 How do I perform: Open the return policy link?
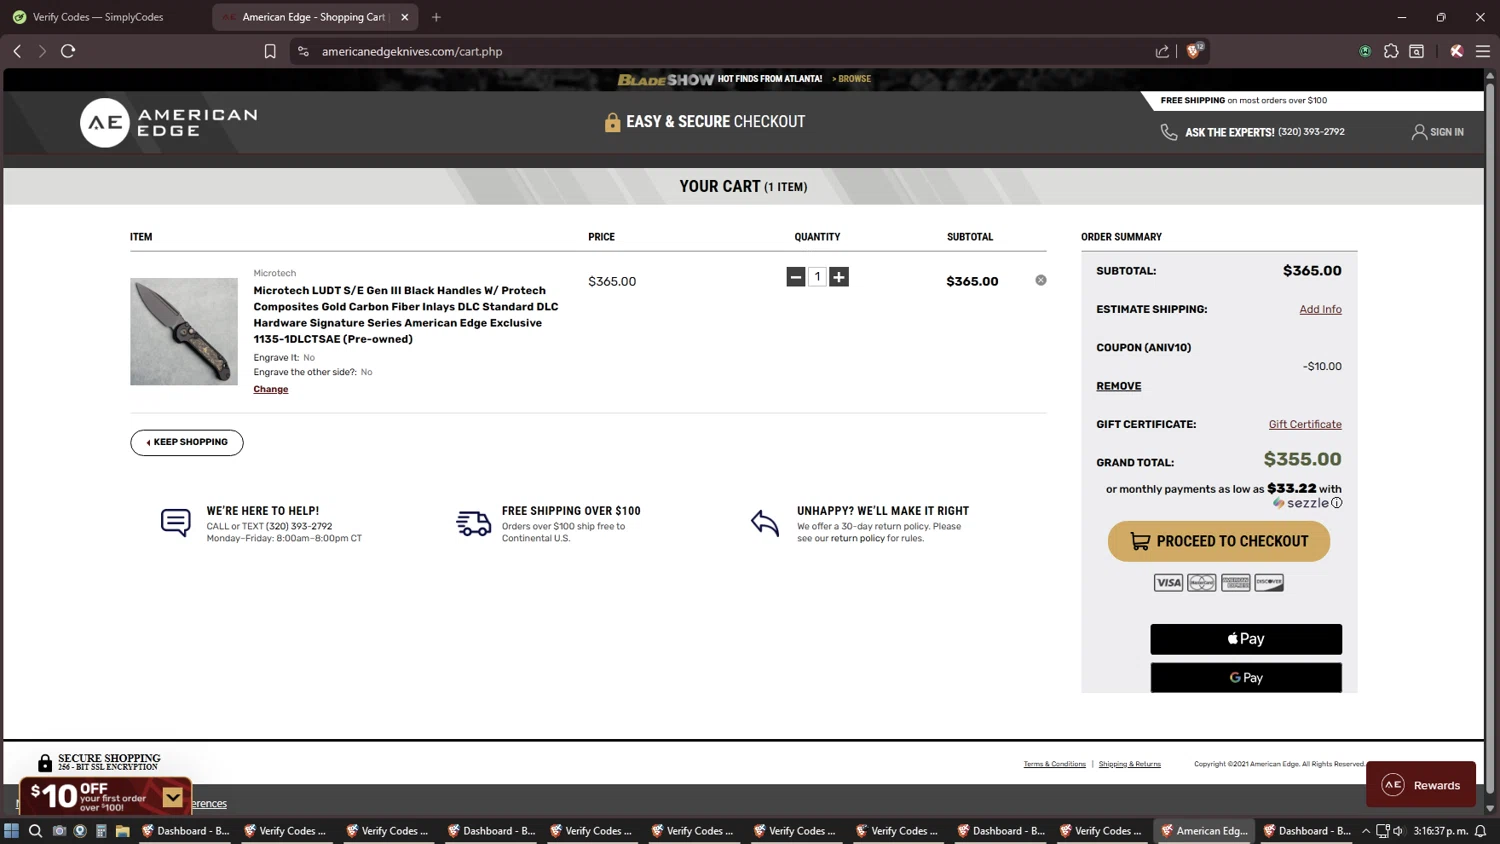click(x=857, y=538)
